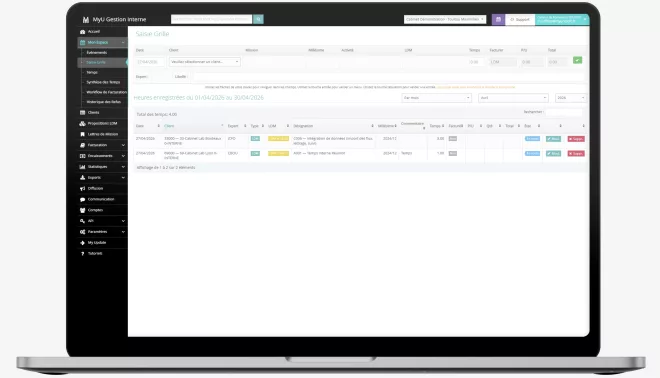Click the green checkmark validate button
This screenshot has width=660, height=378.
click(578, 60)
